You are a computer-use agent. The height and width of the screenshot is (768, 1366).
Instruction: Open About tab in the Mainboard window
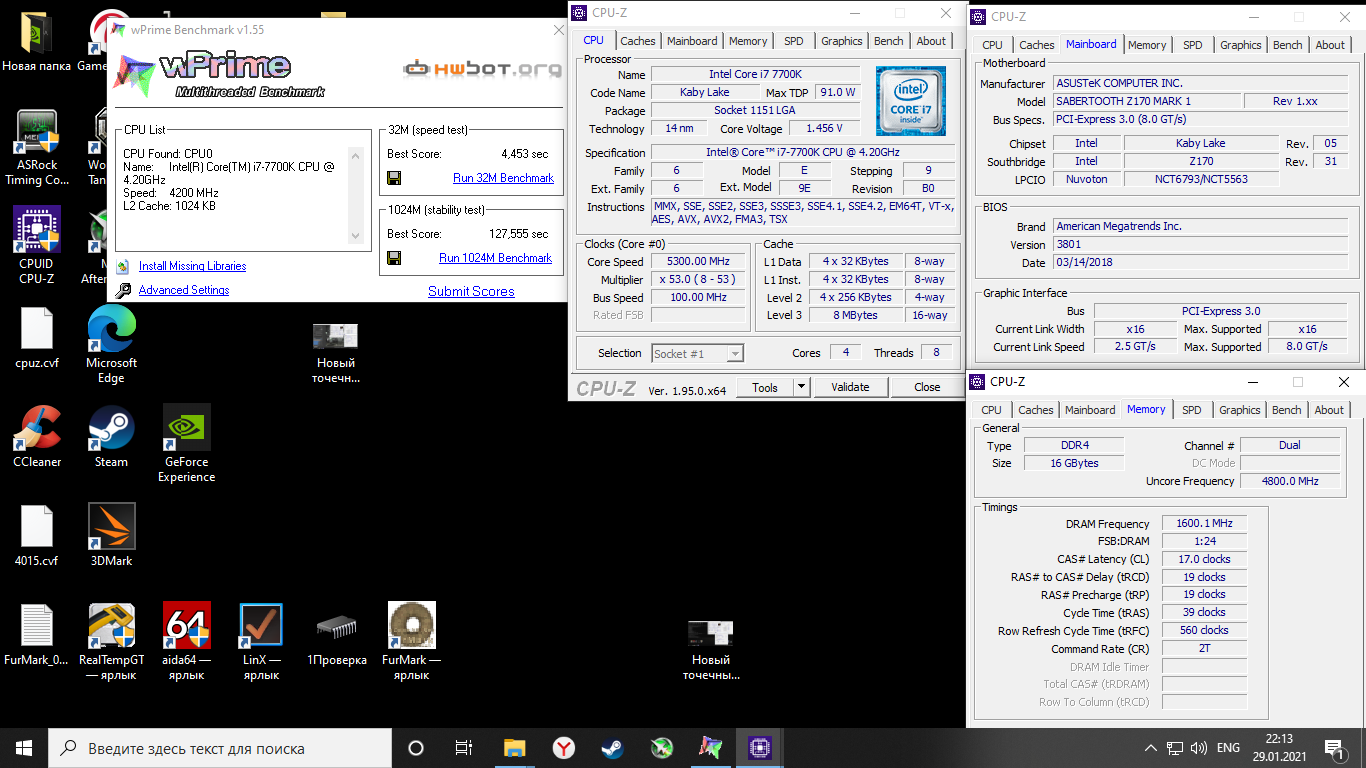[1330, 45]
